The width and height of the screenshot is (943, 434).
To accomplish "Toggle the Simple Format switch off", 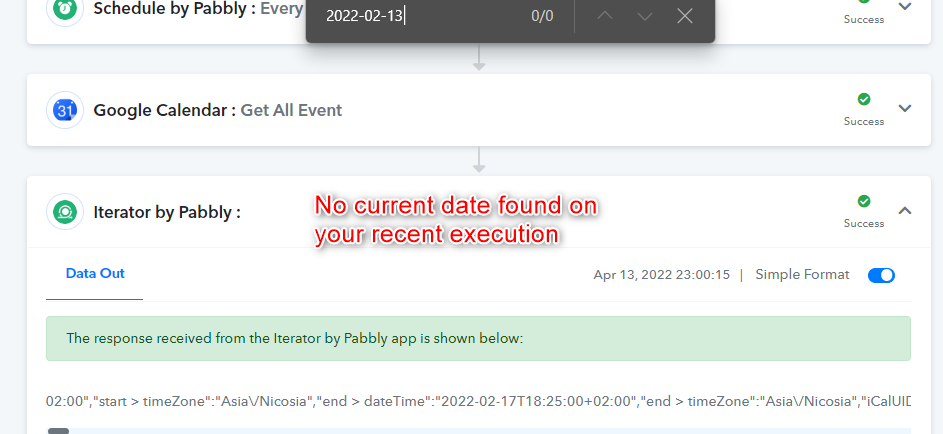I will (881, 275).
